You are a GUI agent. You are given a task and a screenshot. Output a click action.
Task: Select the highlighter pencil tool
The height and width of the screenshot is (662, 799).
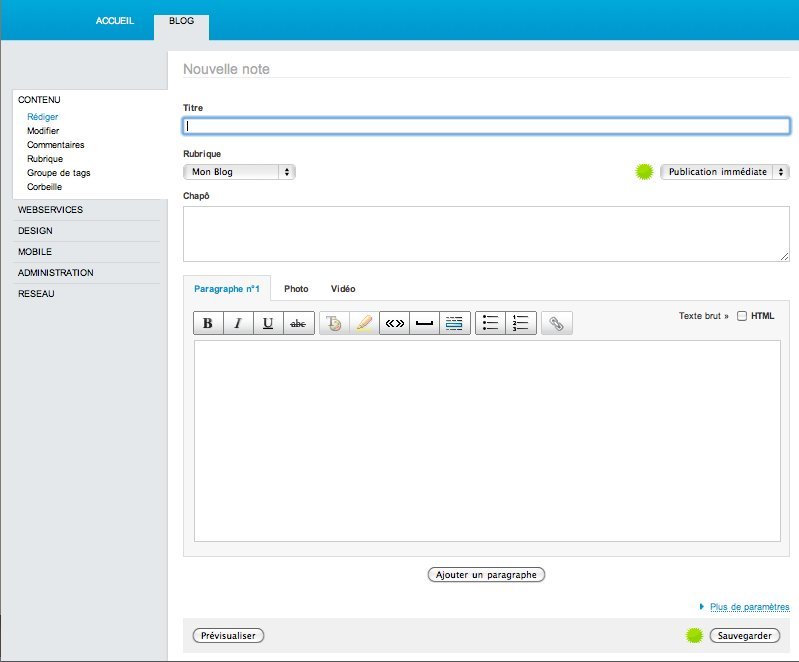(x=364, y=323)
